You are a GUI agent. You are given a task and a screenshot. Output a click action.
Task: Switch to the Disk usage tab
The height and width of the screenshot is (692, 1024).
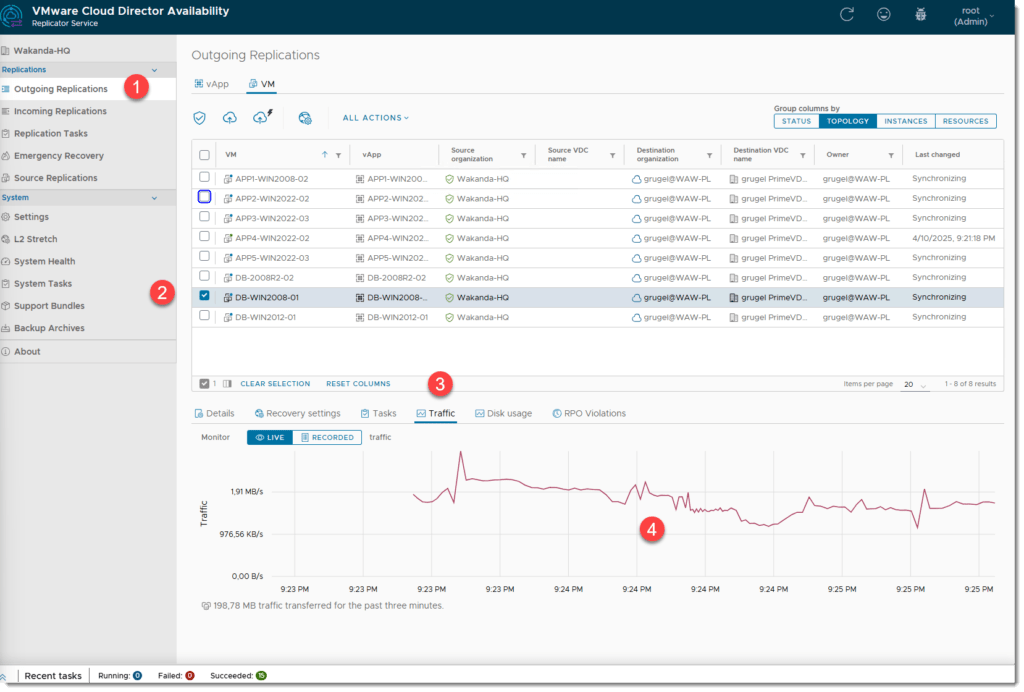point(503,413)
